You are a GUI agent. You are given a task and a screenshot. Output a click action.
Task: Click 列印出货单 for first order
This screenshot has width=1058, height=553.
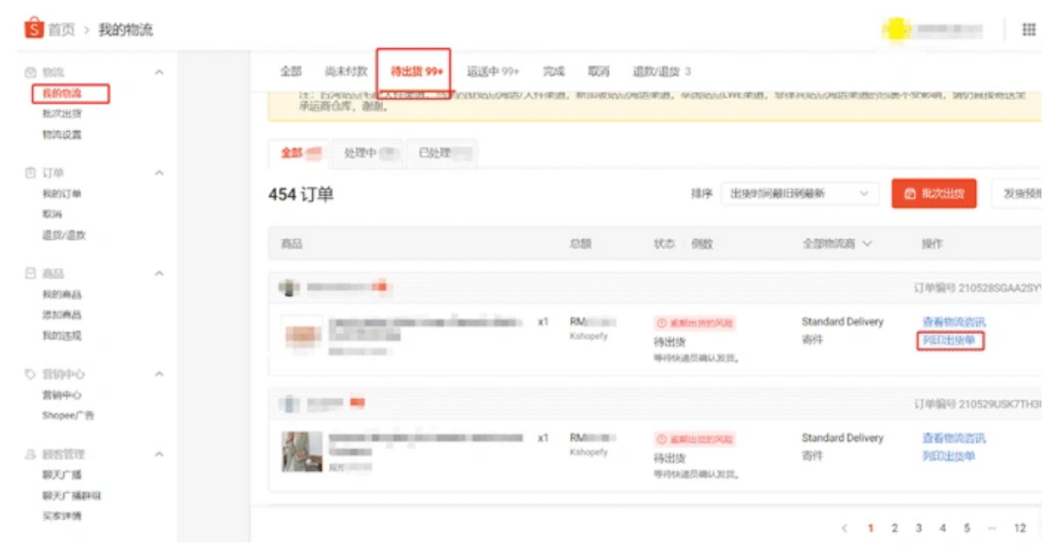(x=951, y=341)
